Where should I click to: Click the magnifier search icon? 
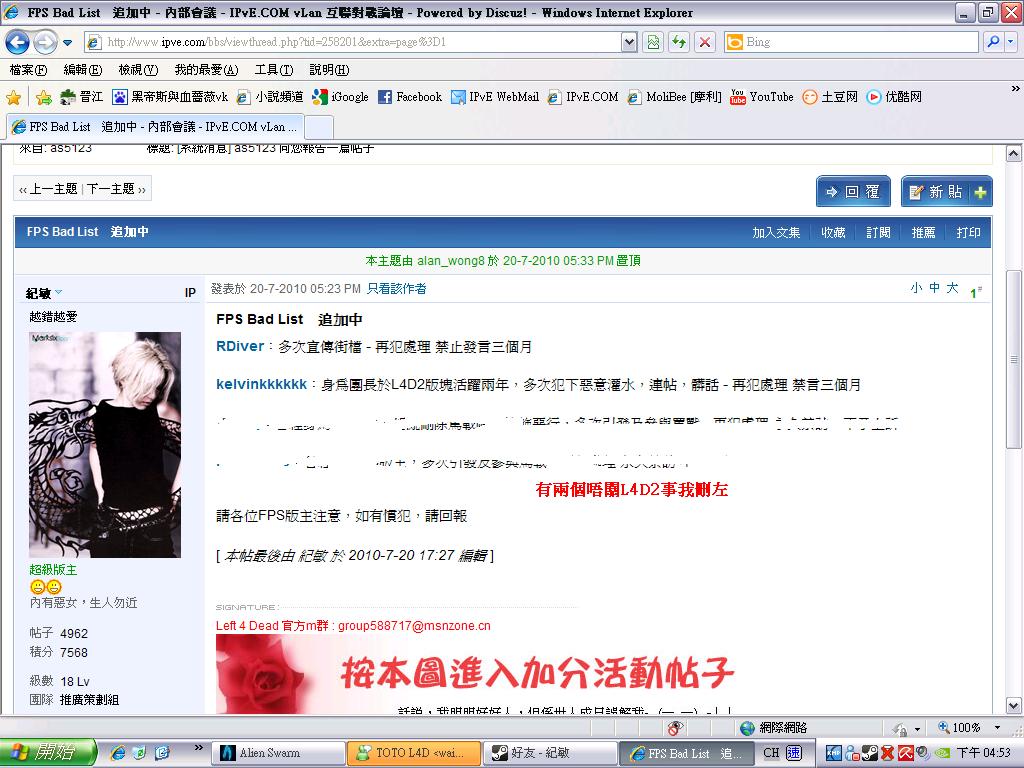(993, 42)
